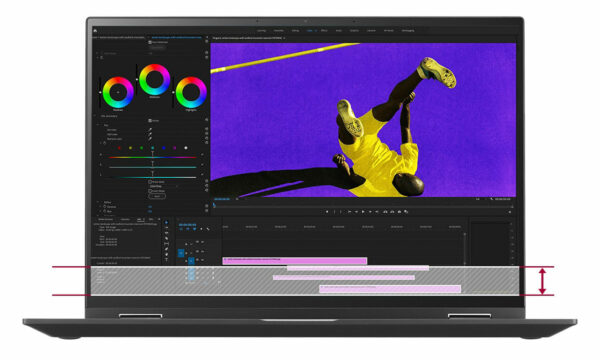Screen dimensions: 600x360
Task: Select the Pen tool in timeline toolbar
Action: tap(166, 249)
